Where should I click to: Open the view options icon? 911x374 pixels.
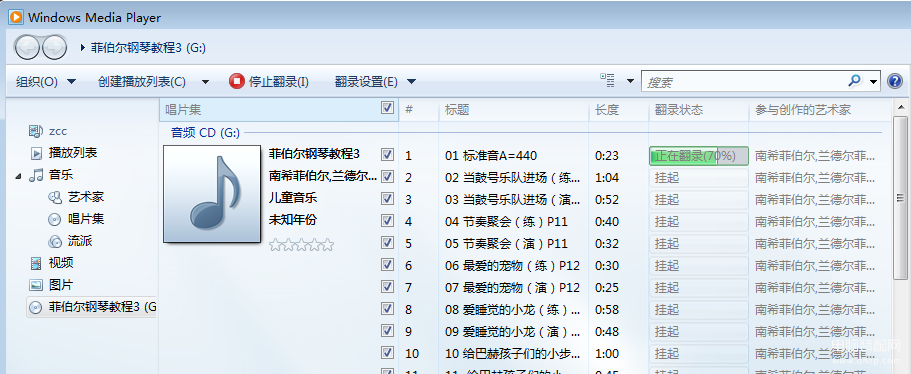coord(607,81)
